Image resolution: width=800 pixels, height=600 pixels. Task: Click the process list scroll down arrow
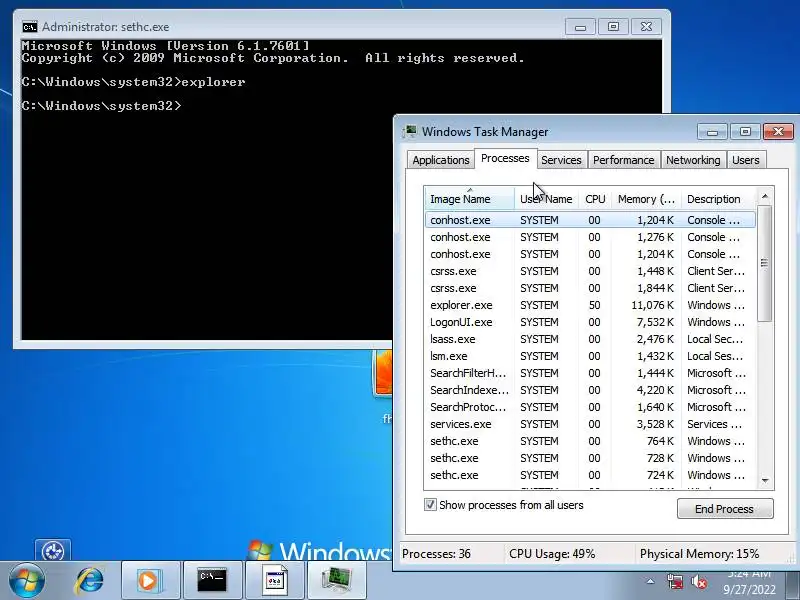pos(765,480)
